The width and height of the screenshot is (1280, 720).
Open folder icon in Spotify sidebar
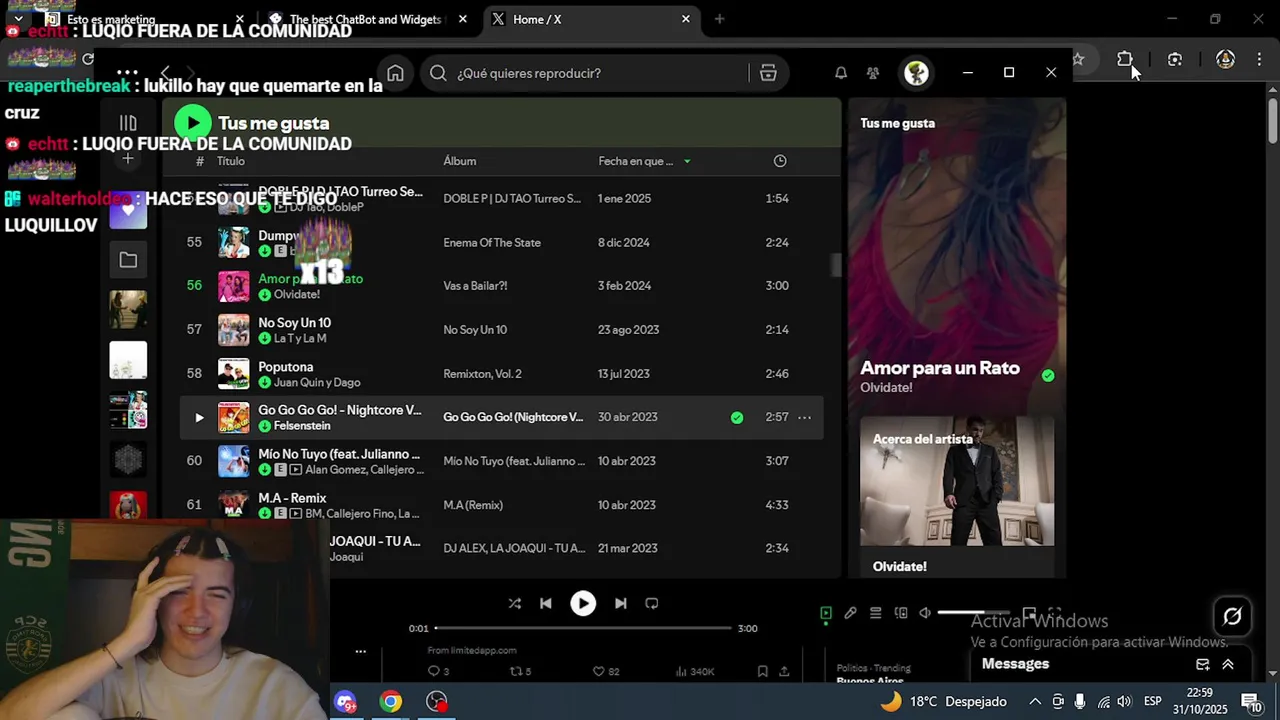128,260
